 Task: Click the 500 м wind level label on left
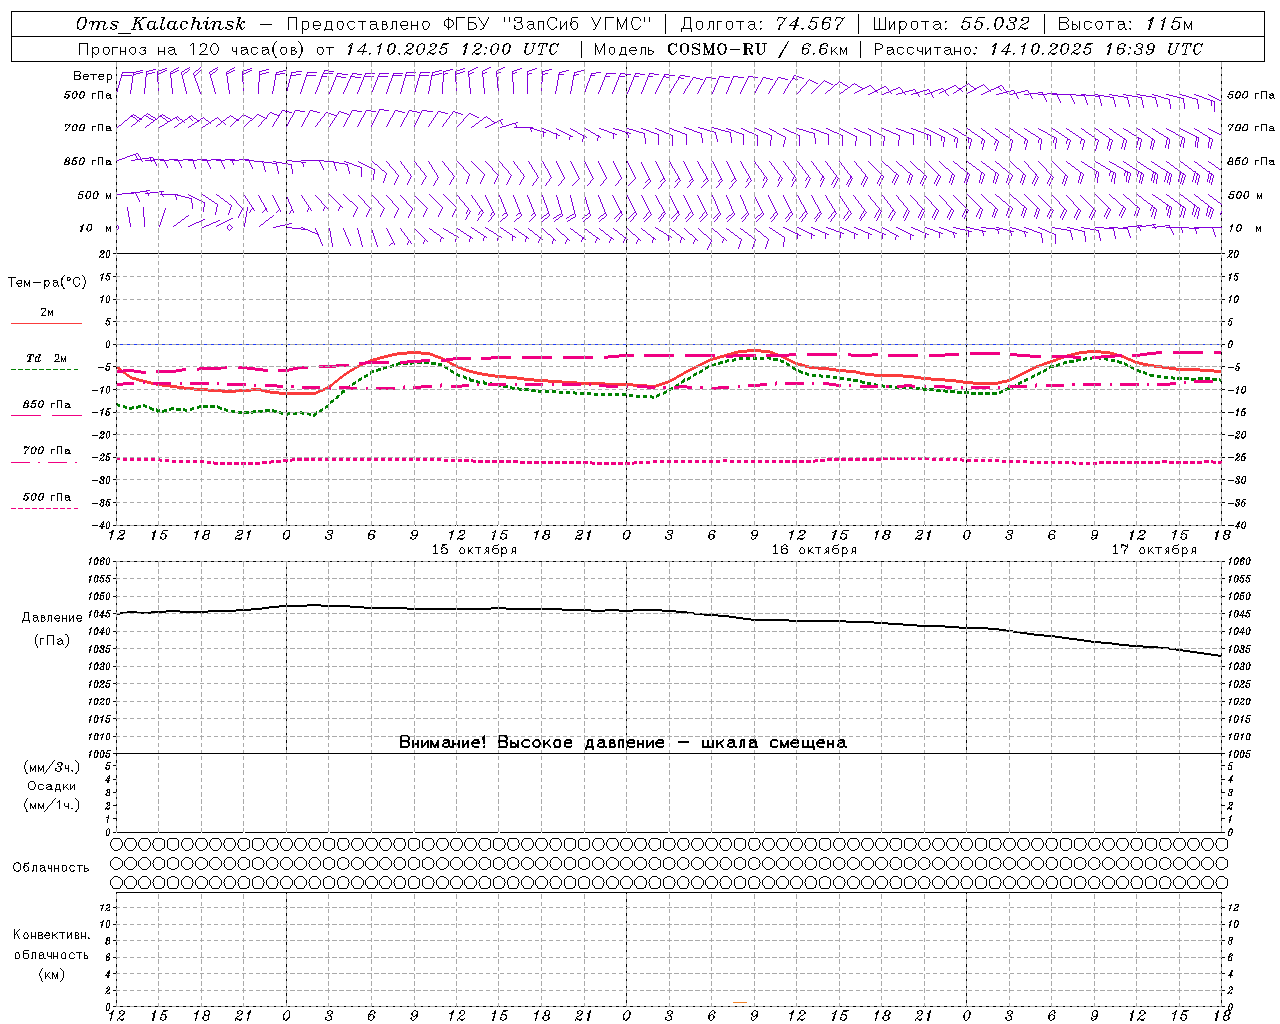(95, 195)
